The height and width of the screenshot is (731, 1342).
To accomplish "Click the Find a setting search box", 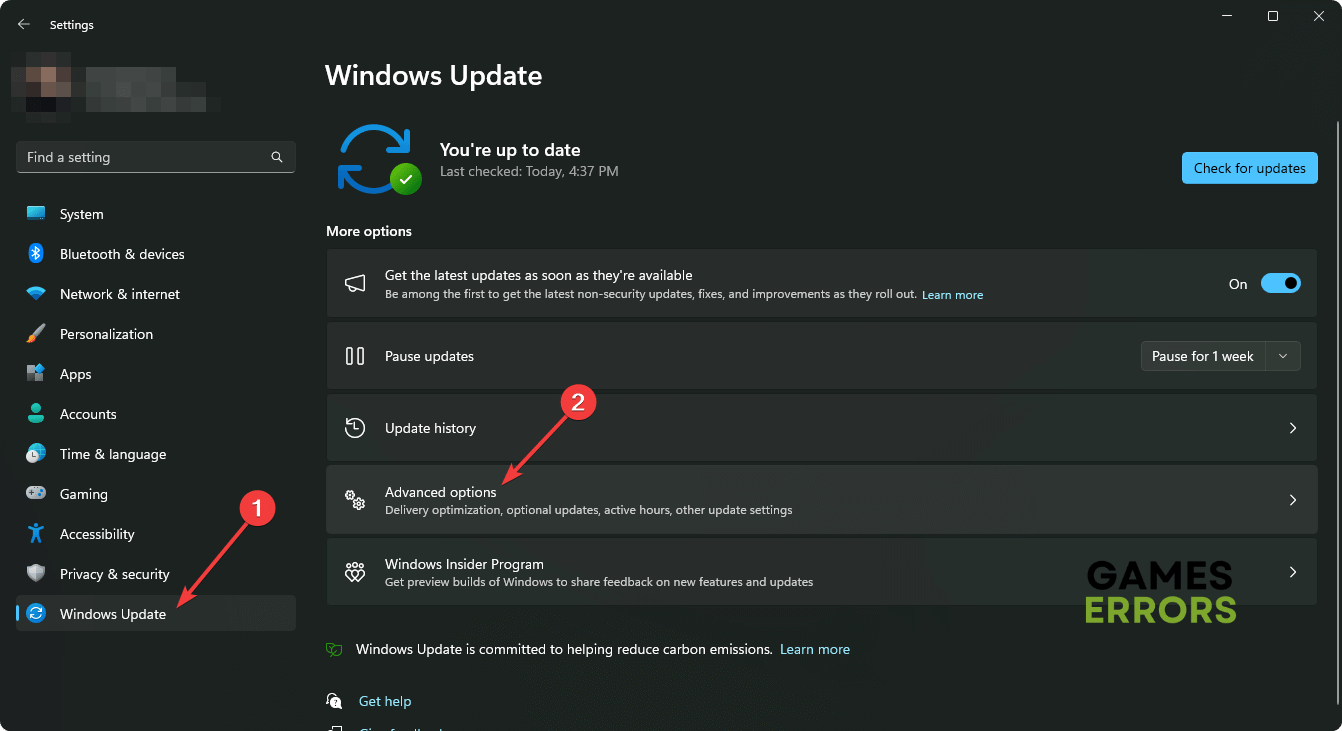I will [x=156, y=157].
